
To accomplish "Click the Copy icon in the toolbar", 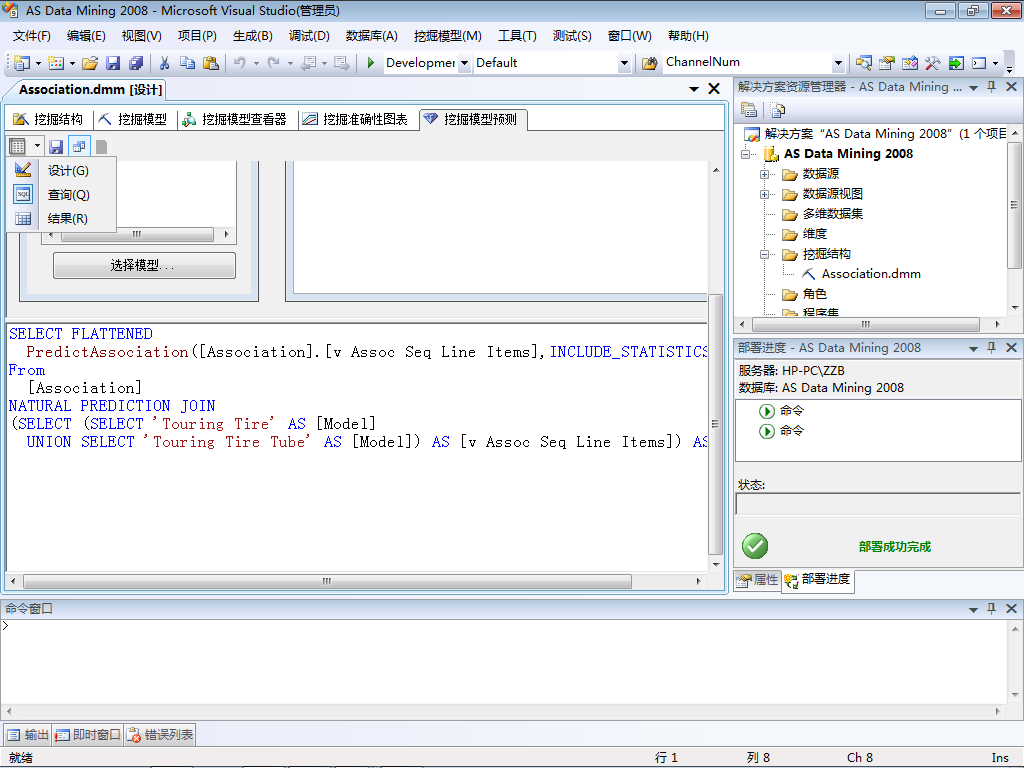I will pyautogui.click(x=187, y=63).
